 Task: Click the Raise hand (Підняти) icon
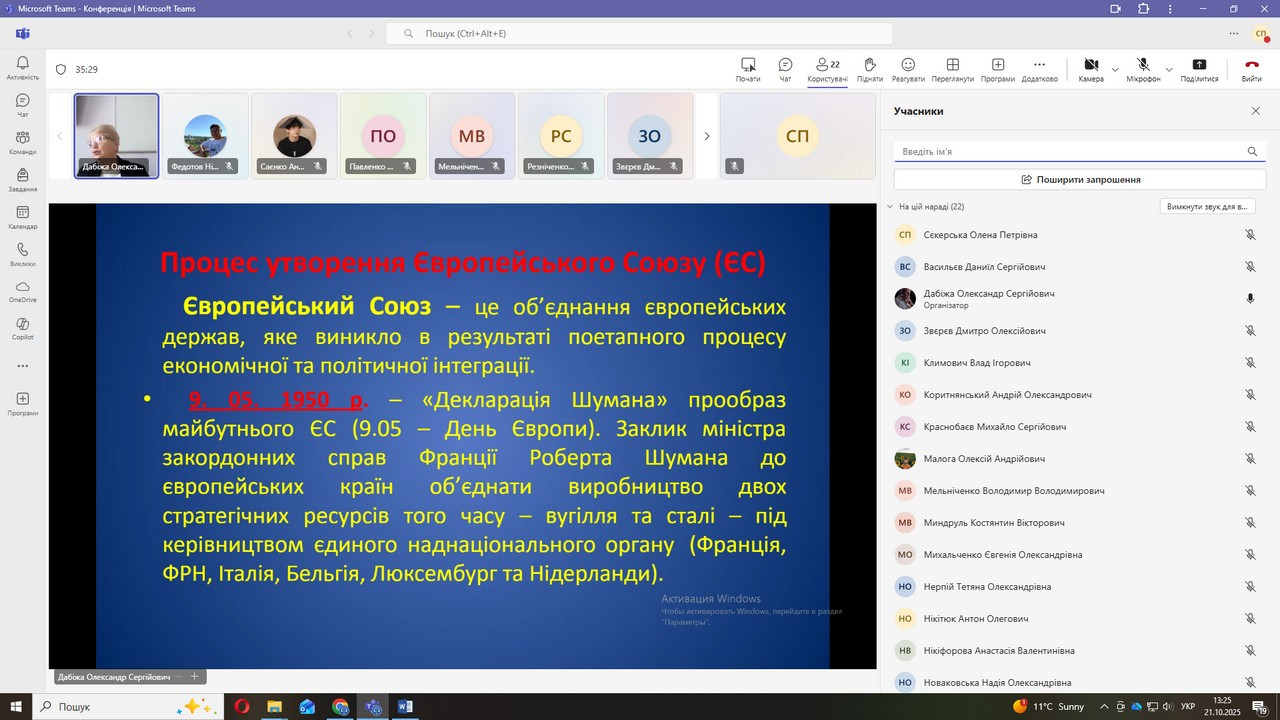[x=869, y=68]
